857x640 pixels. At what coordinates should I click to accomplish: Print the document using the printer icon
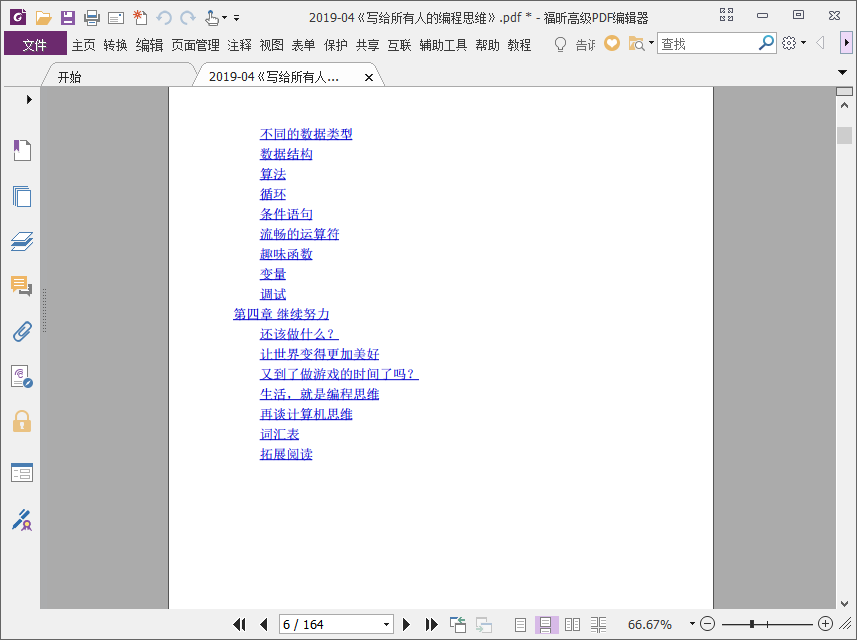point(92,18)
